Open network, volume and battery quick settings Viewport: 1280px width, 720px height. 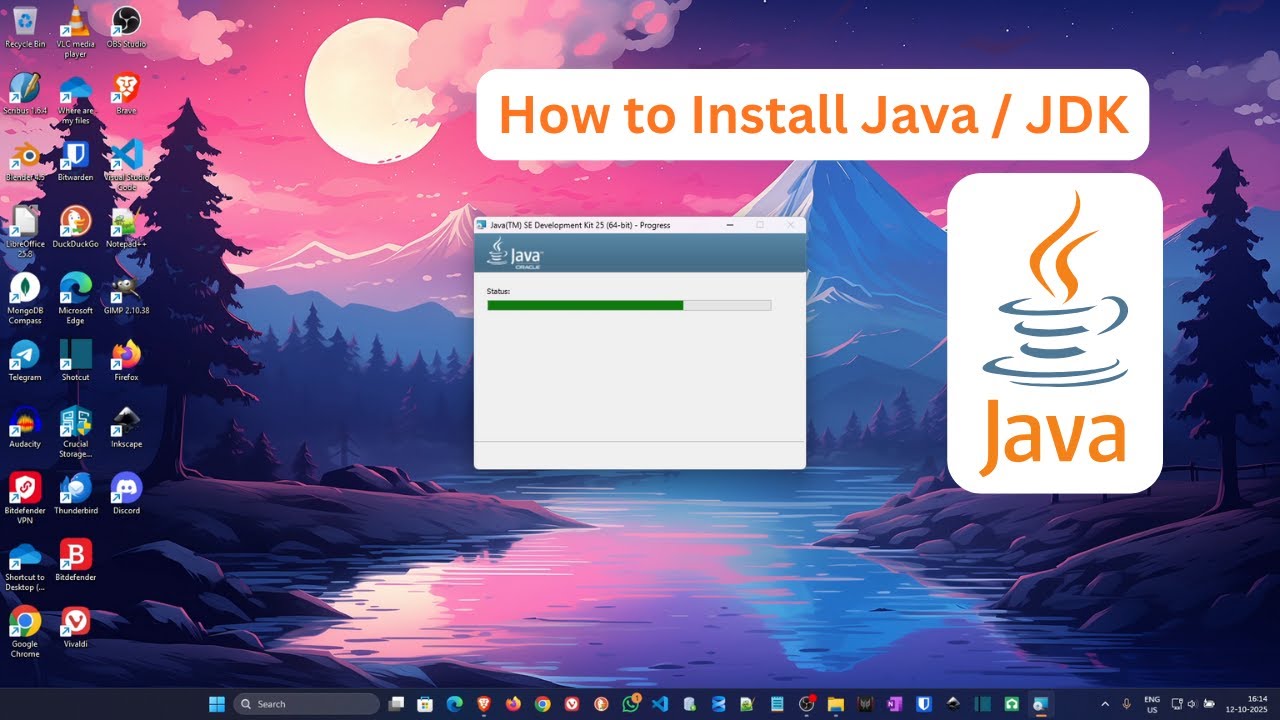[1194, 704]
